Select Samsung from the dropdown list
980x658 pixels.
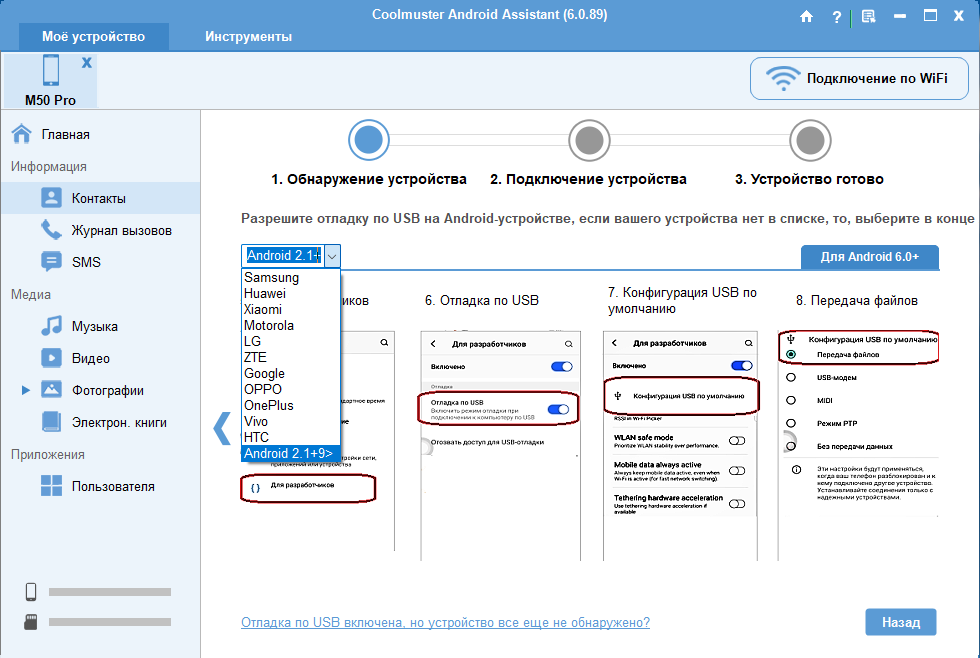271,278
